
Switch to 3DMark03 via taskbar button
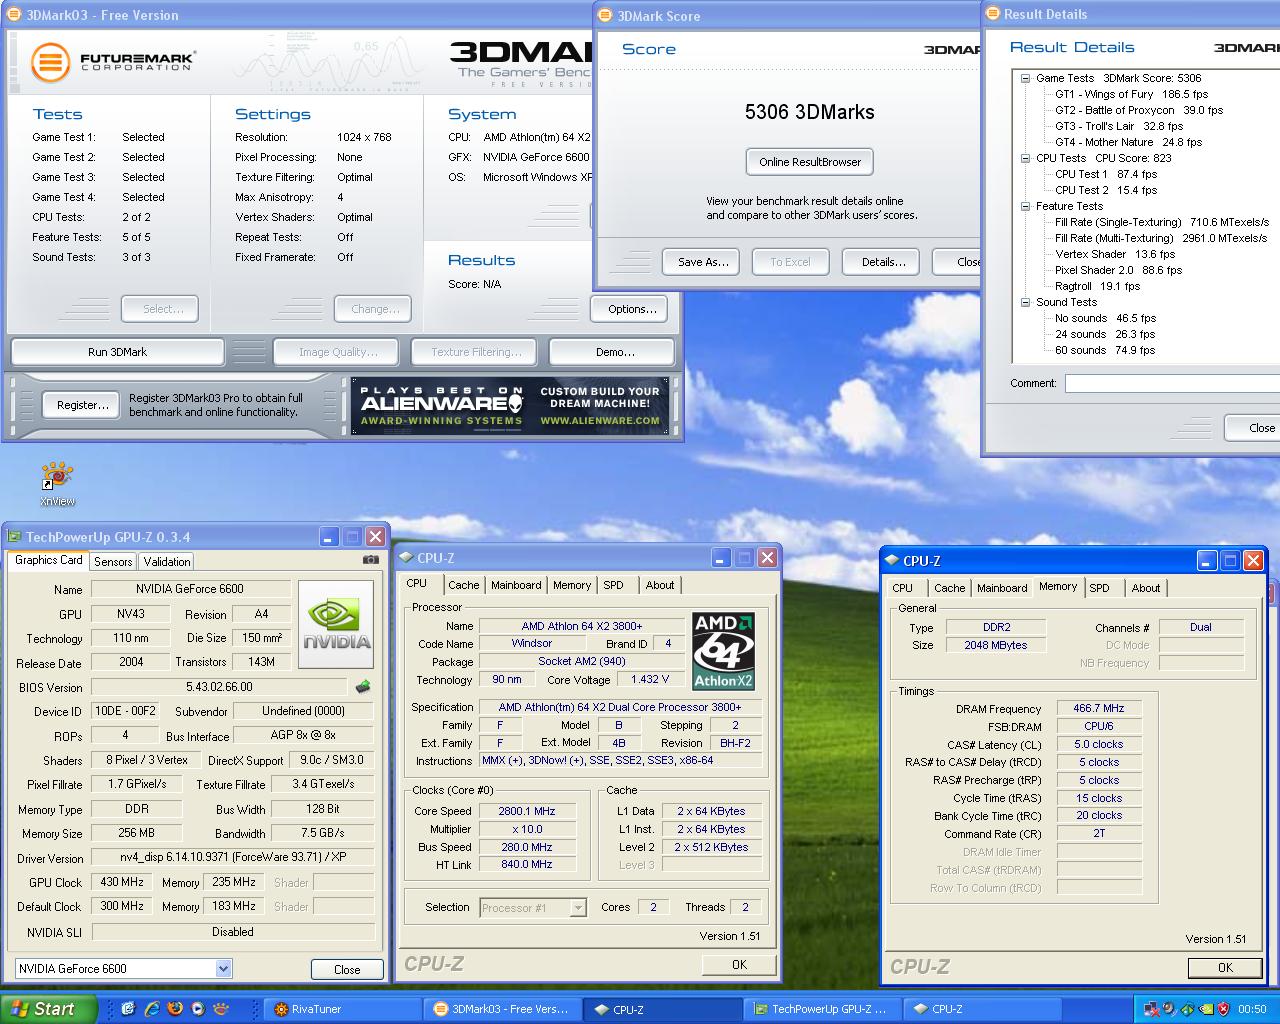tap(503, 1009)
